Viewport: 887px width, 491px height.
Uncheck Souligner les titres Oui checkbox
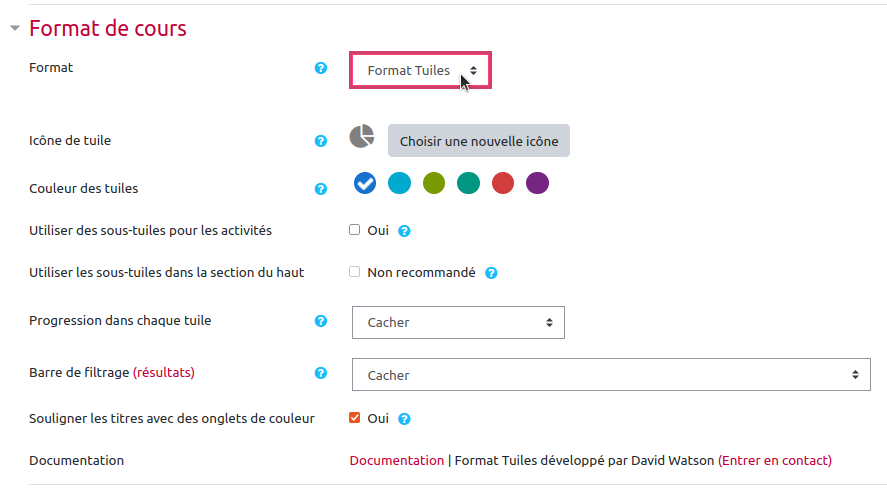point(354,417)
